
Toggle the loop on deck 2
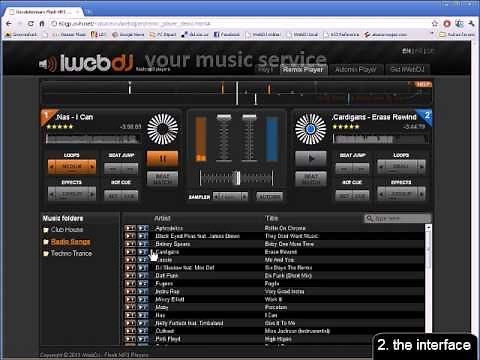coord(401,166)
